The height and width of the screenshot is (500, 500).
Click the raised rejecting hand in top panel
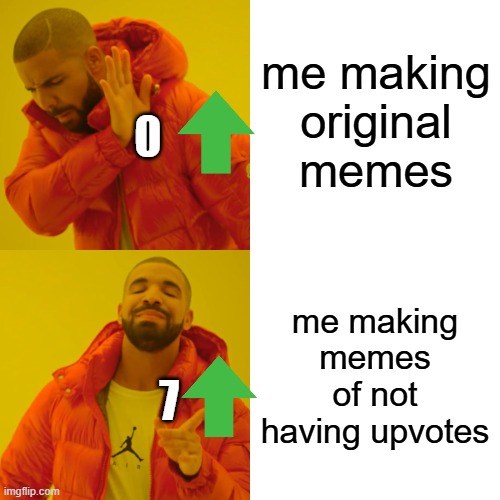tap(127, 95)
